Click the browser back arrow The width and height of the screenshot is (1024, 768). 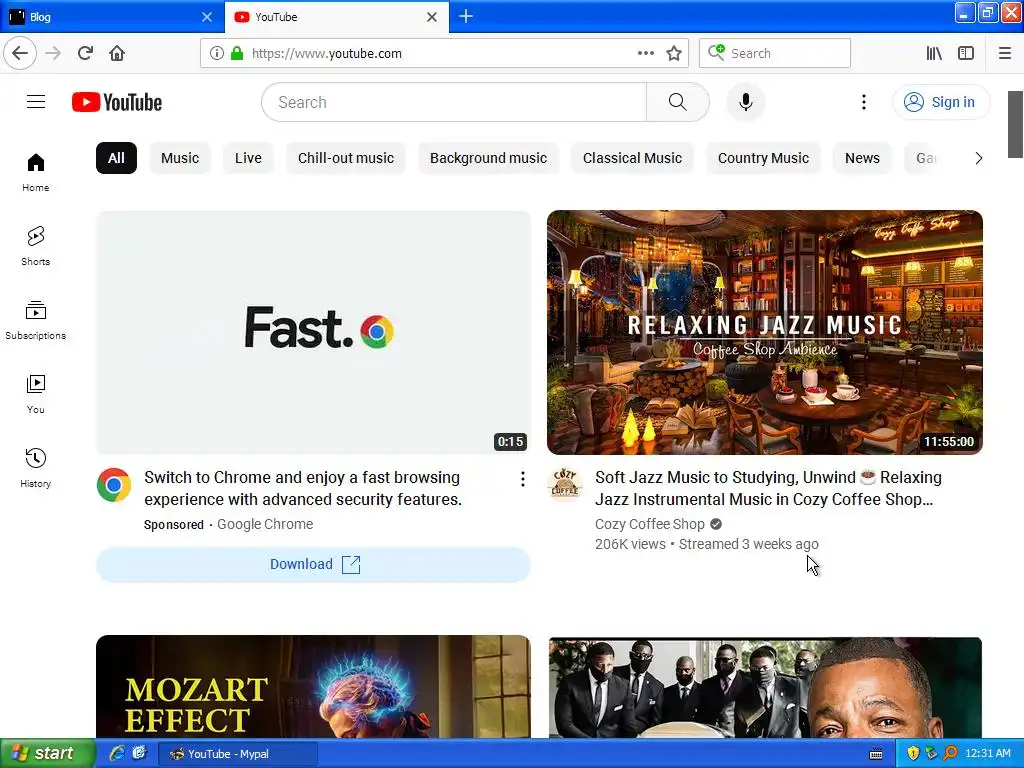click(20, 53)
